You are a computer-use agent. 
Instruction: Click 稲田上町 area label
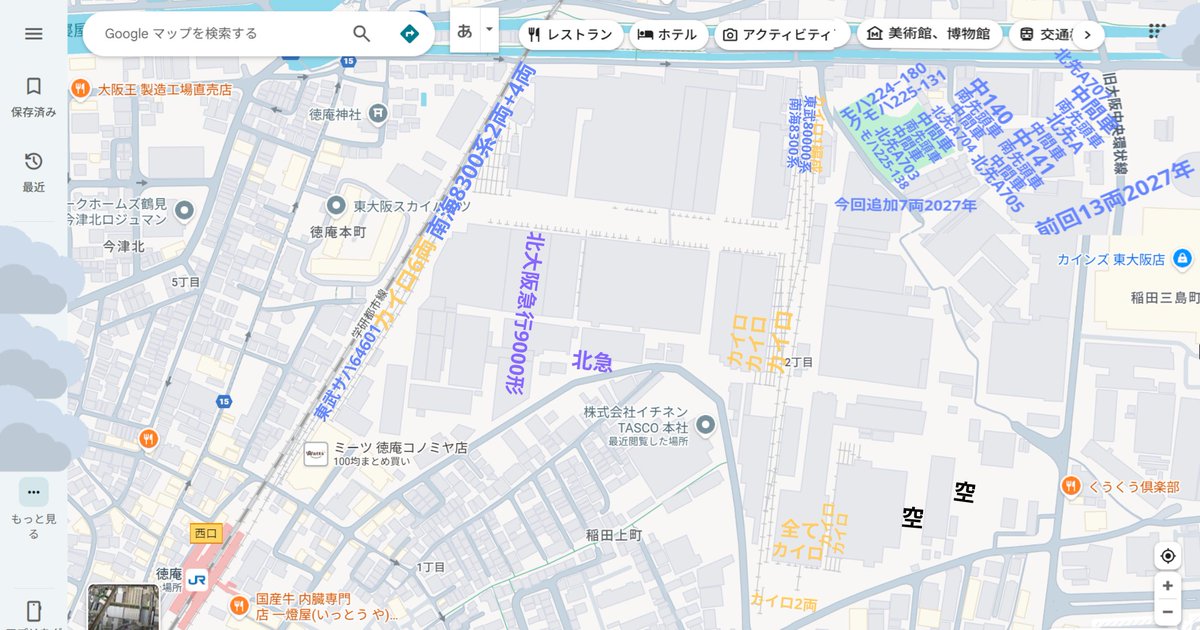click(x=614, y=535)
